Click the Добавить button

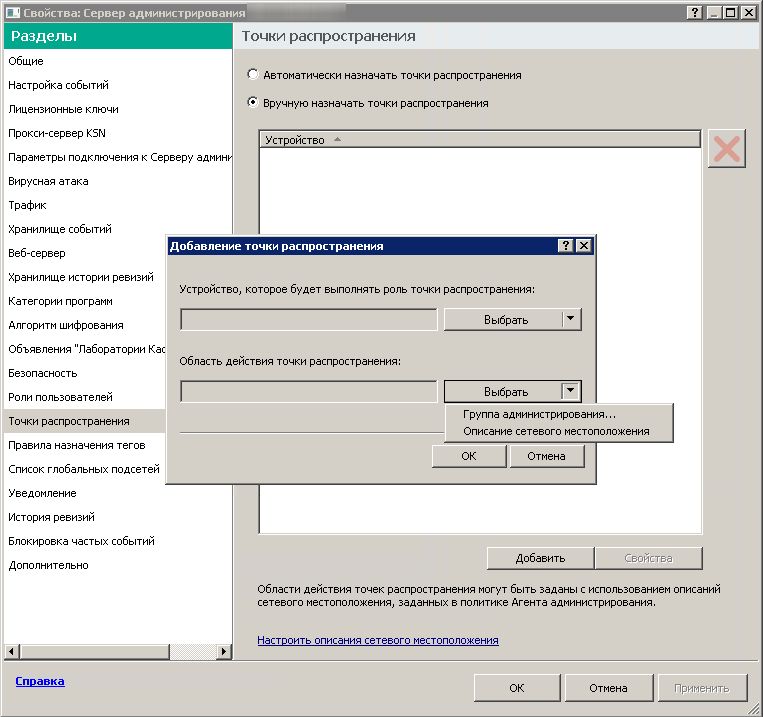(x=540, y=558)
